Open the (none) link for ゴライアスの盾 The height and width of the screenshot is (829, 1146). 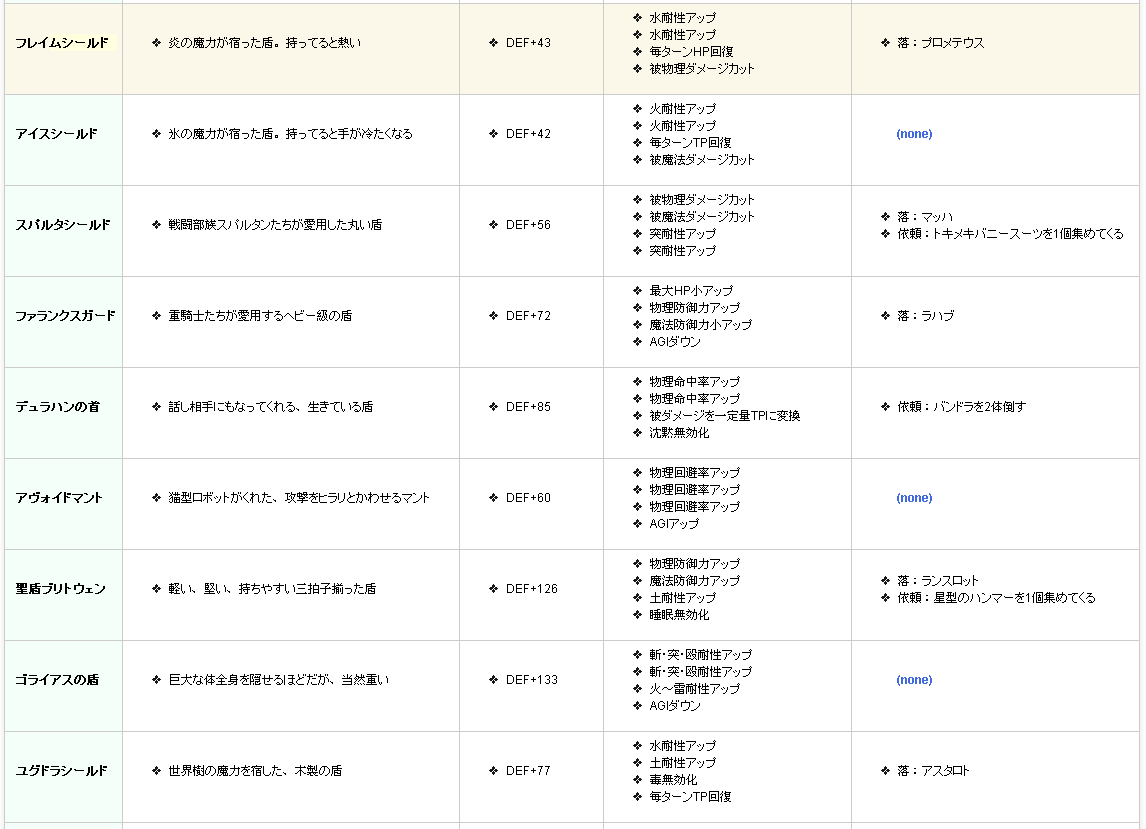[913, 680]
